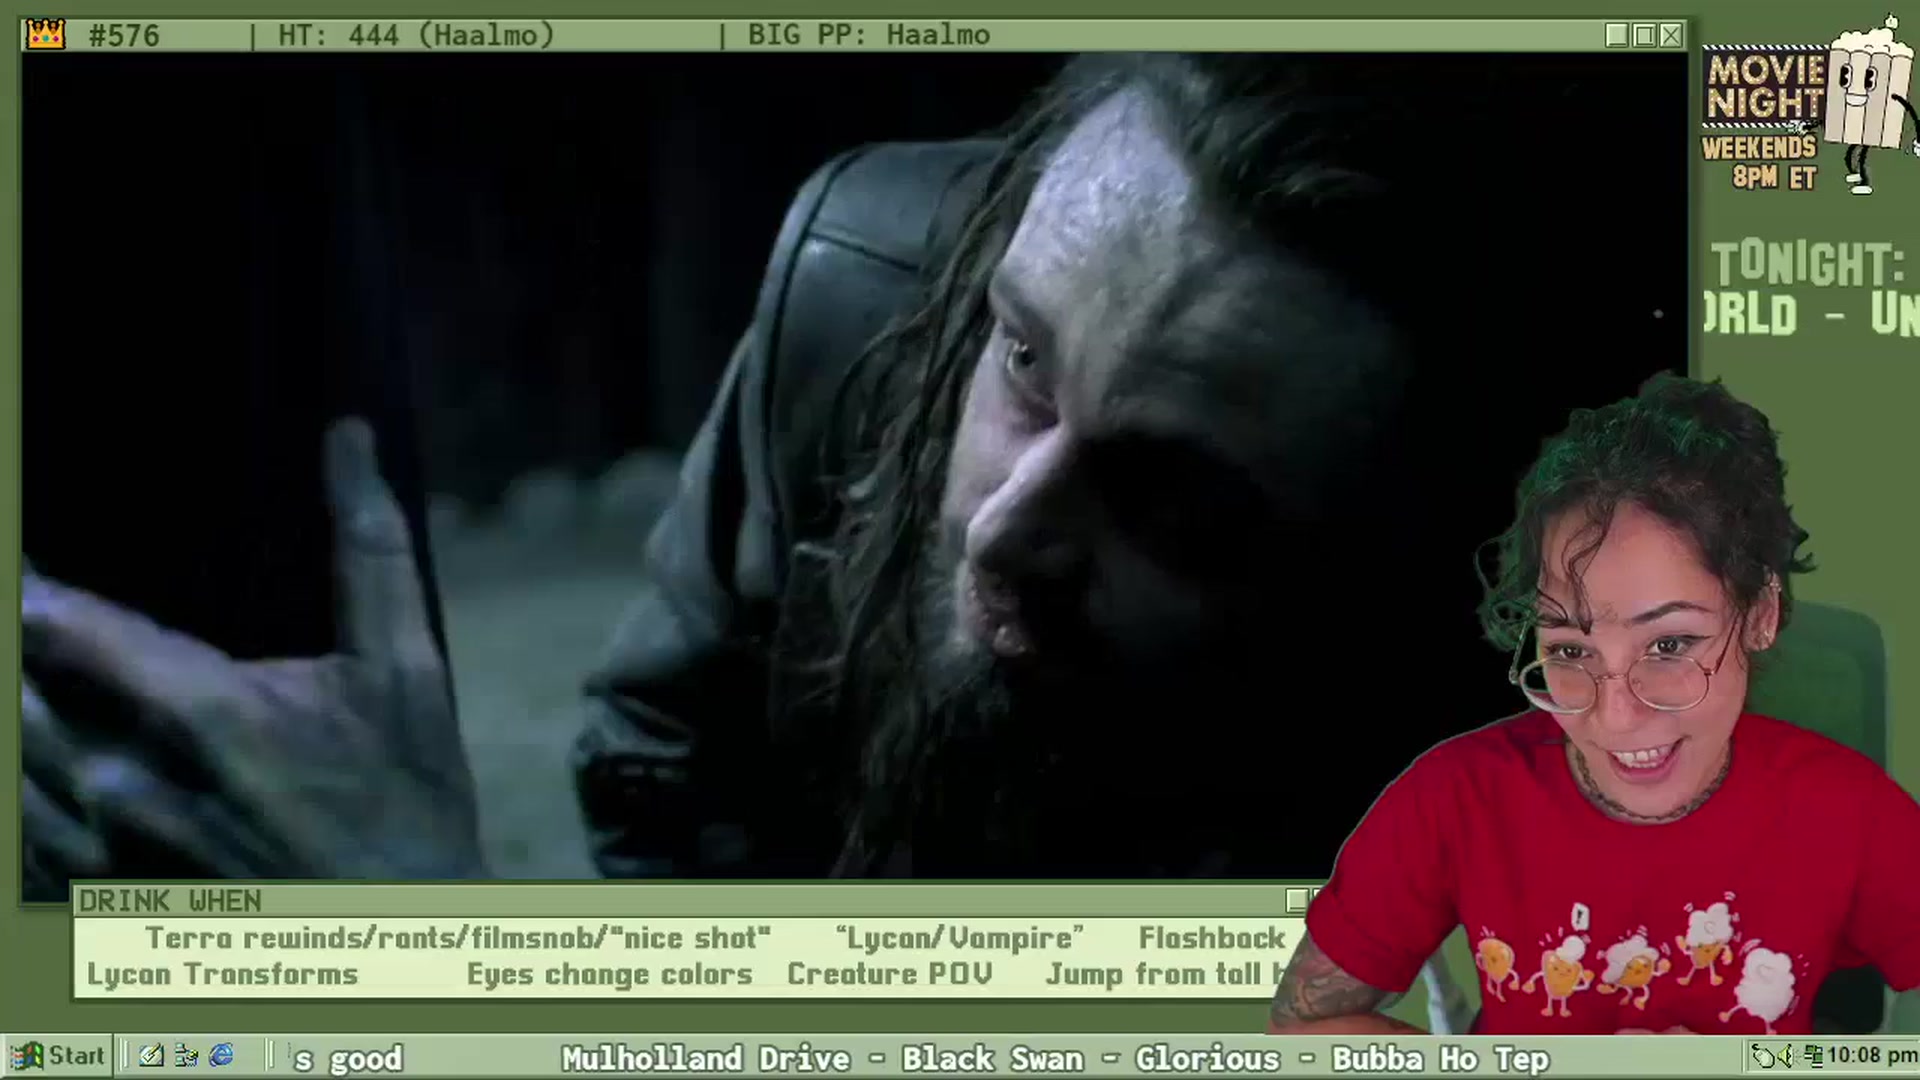Click the network connection tray icon
This screenshot has width=1920, height=1080.
coord(1812,1056)
